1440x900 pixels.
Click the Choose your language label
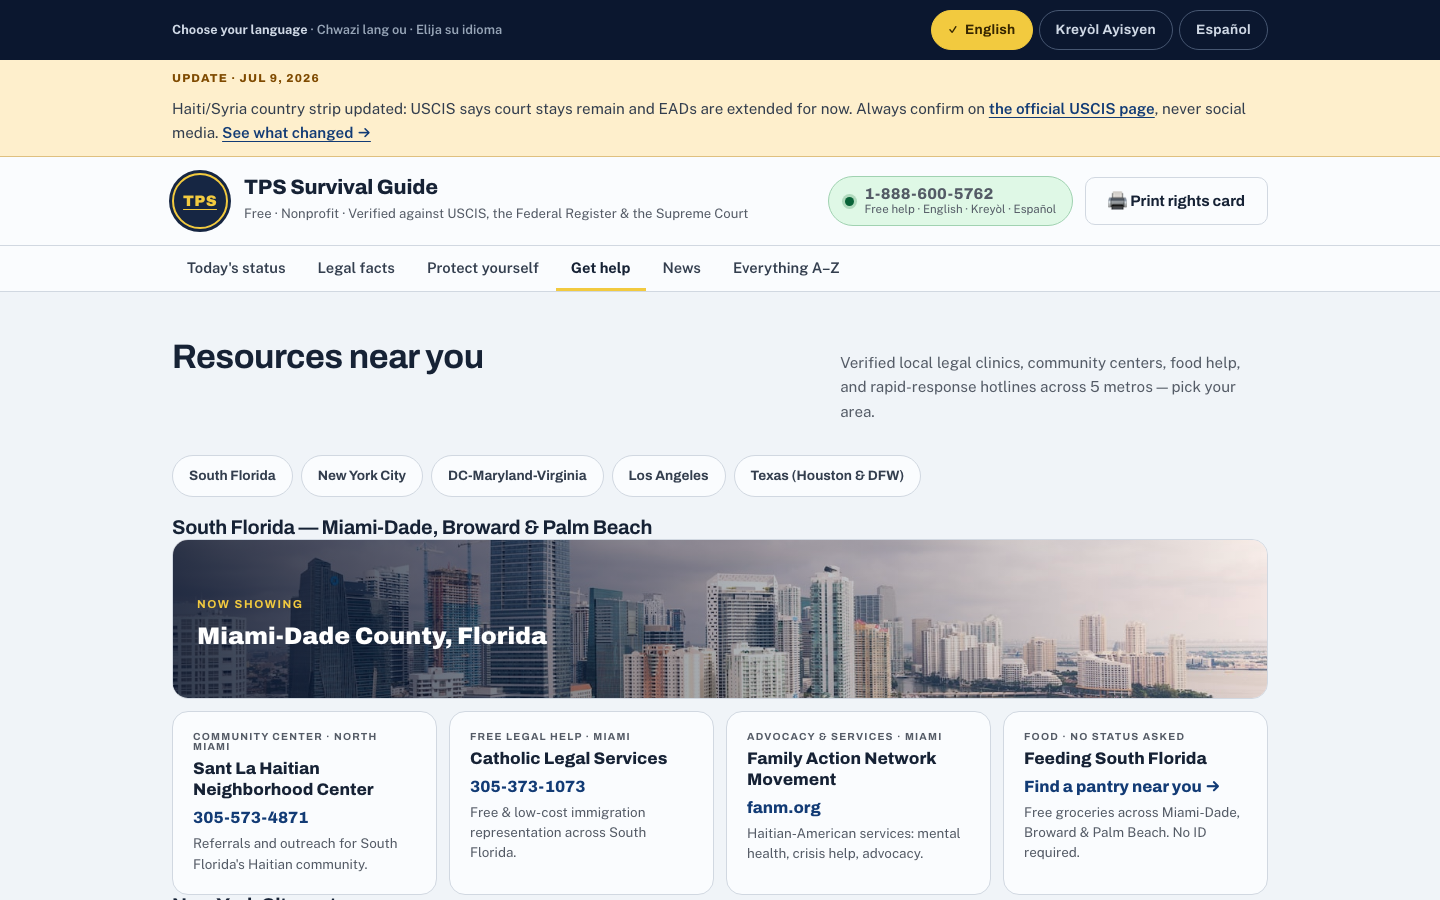[x=240, y=30]
